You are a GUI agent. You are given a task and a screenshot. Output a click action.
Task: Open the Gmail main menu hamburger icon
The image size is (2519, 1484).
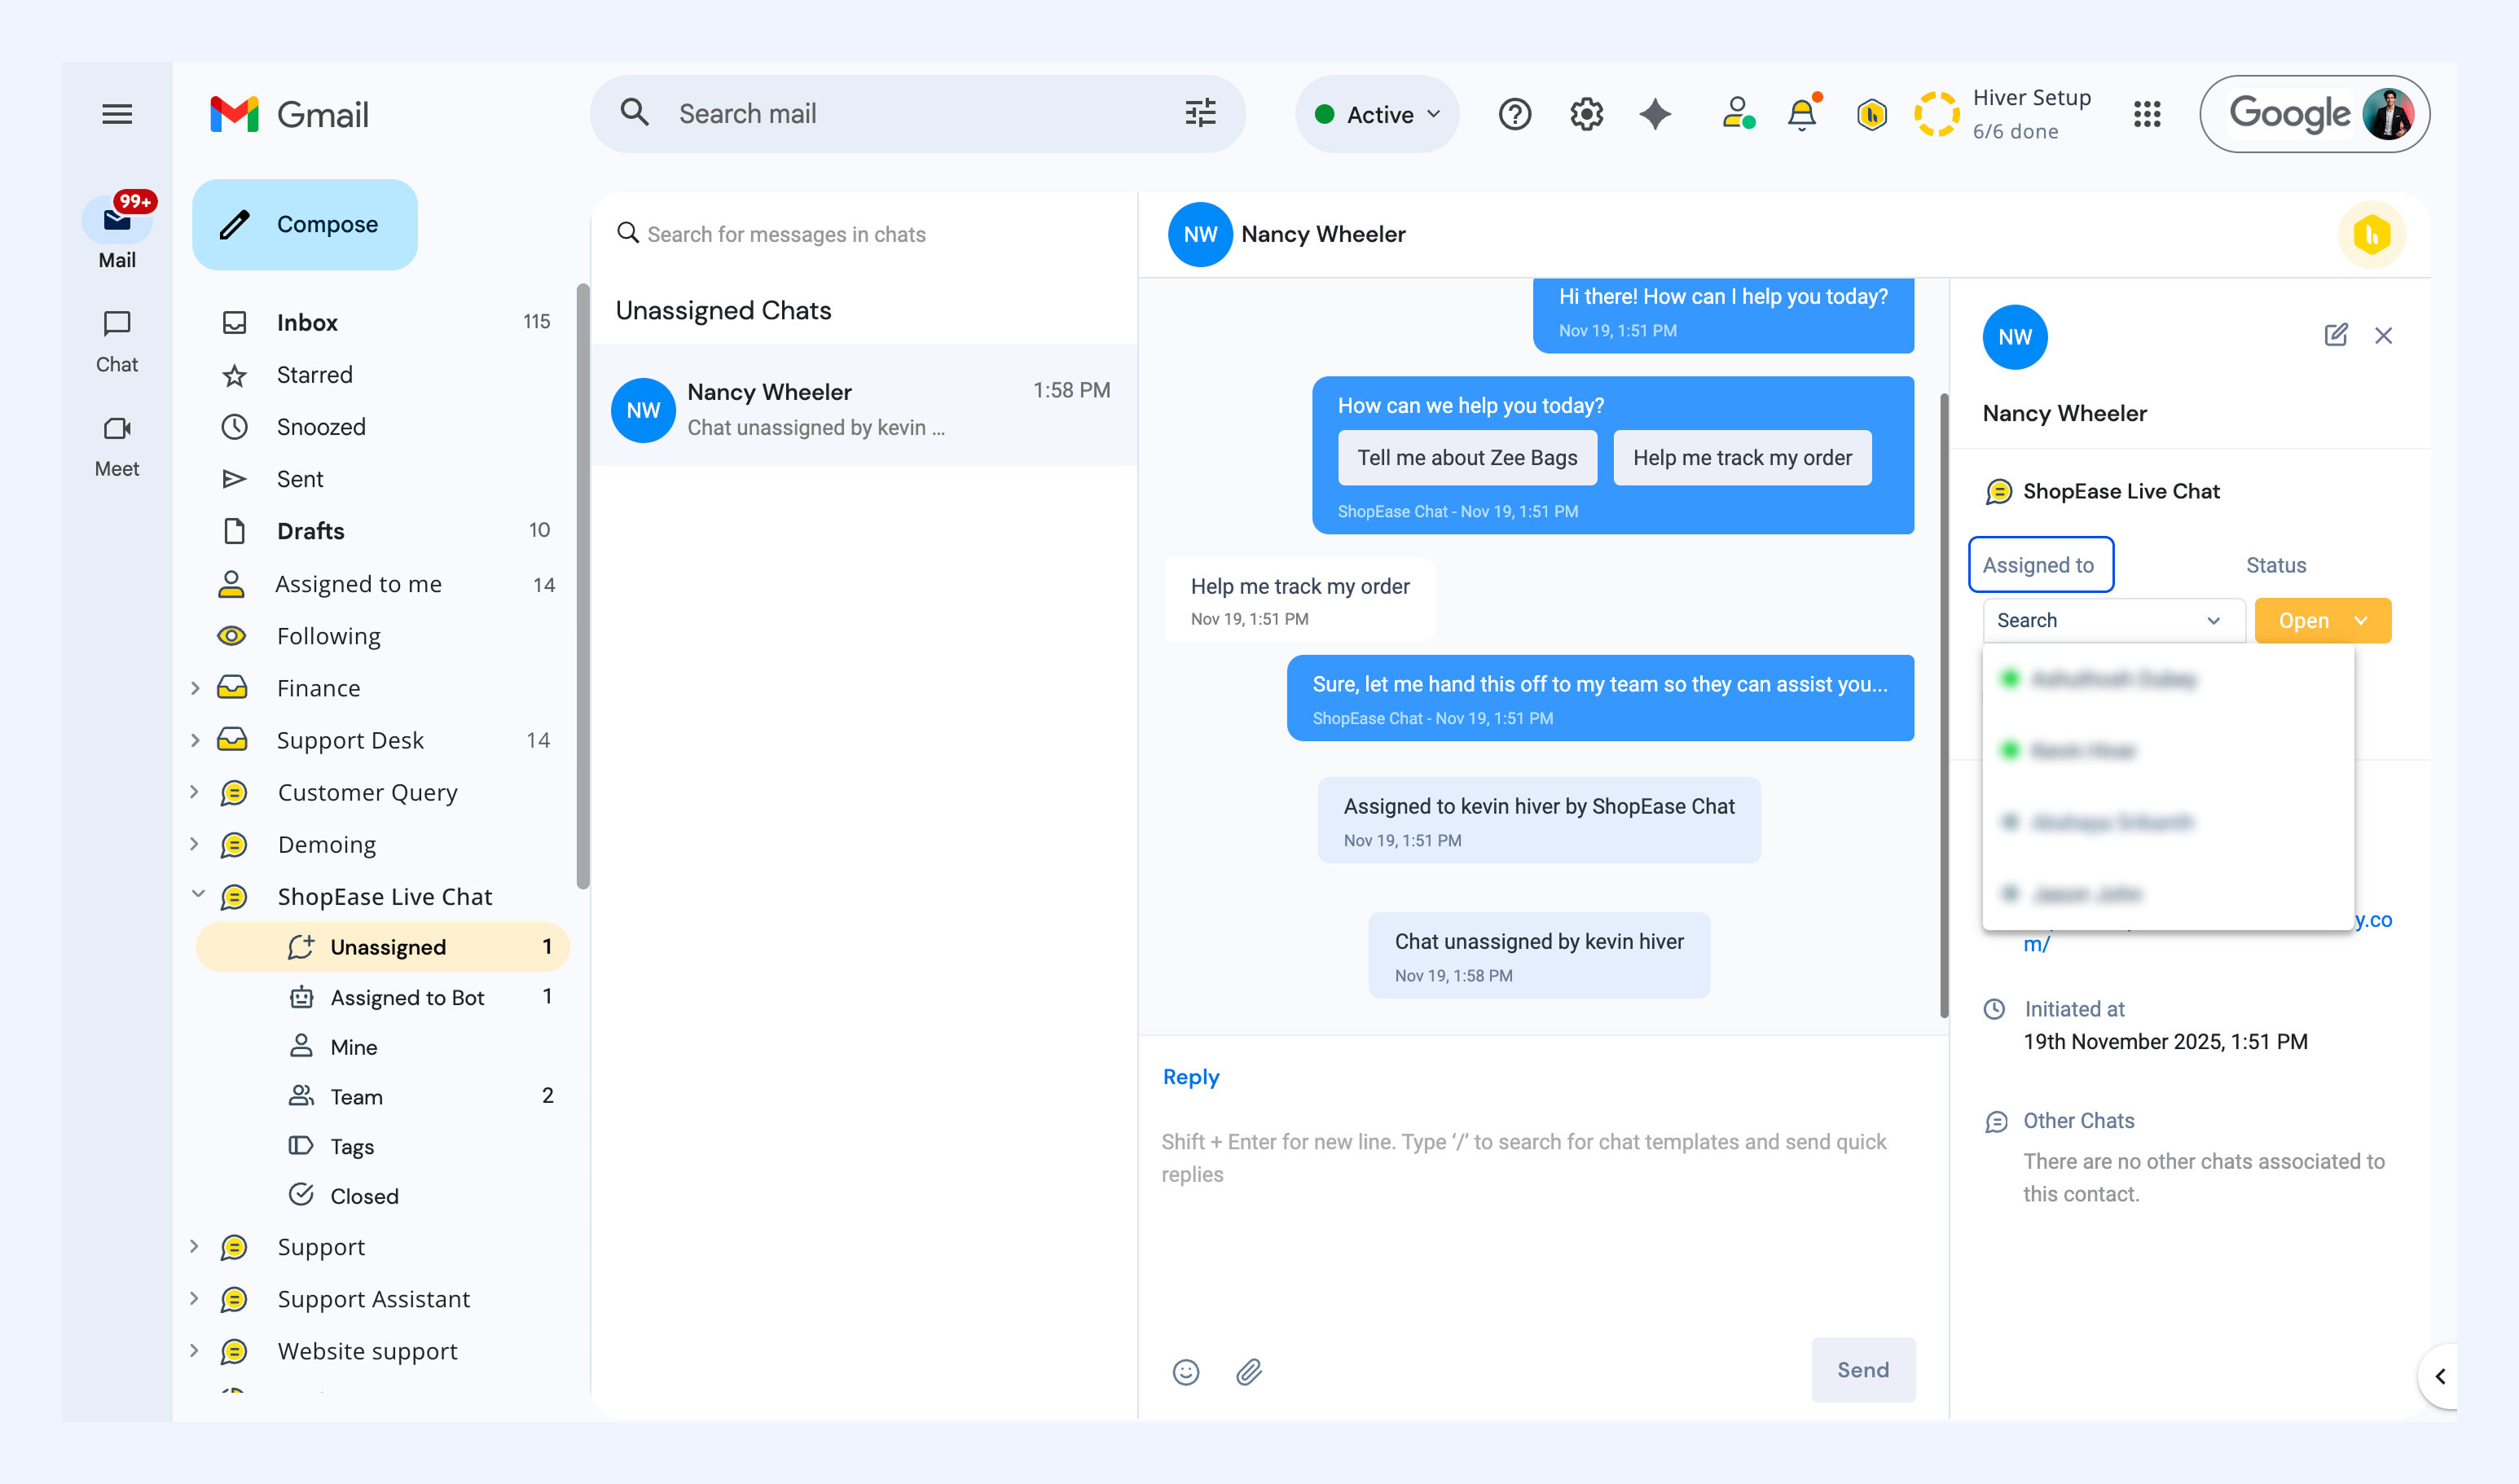[117, 114]
